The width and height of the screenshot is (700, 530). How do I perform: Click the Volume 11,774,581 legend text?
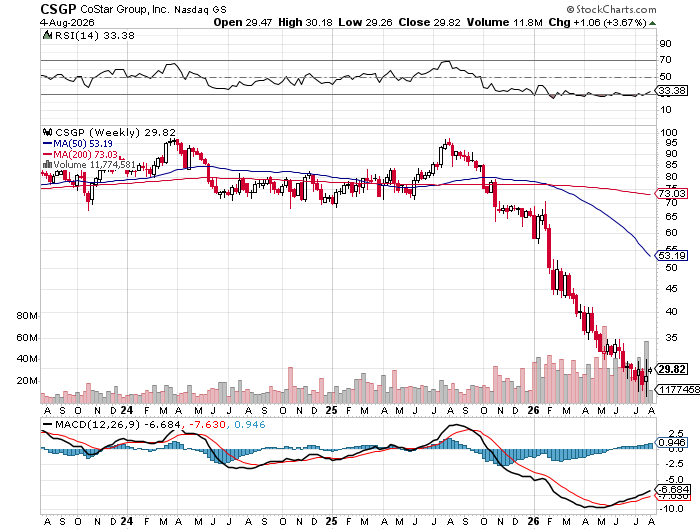click(x=94, y=165)
